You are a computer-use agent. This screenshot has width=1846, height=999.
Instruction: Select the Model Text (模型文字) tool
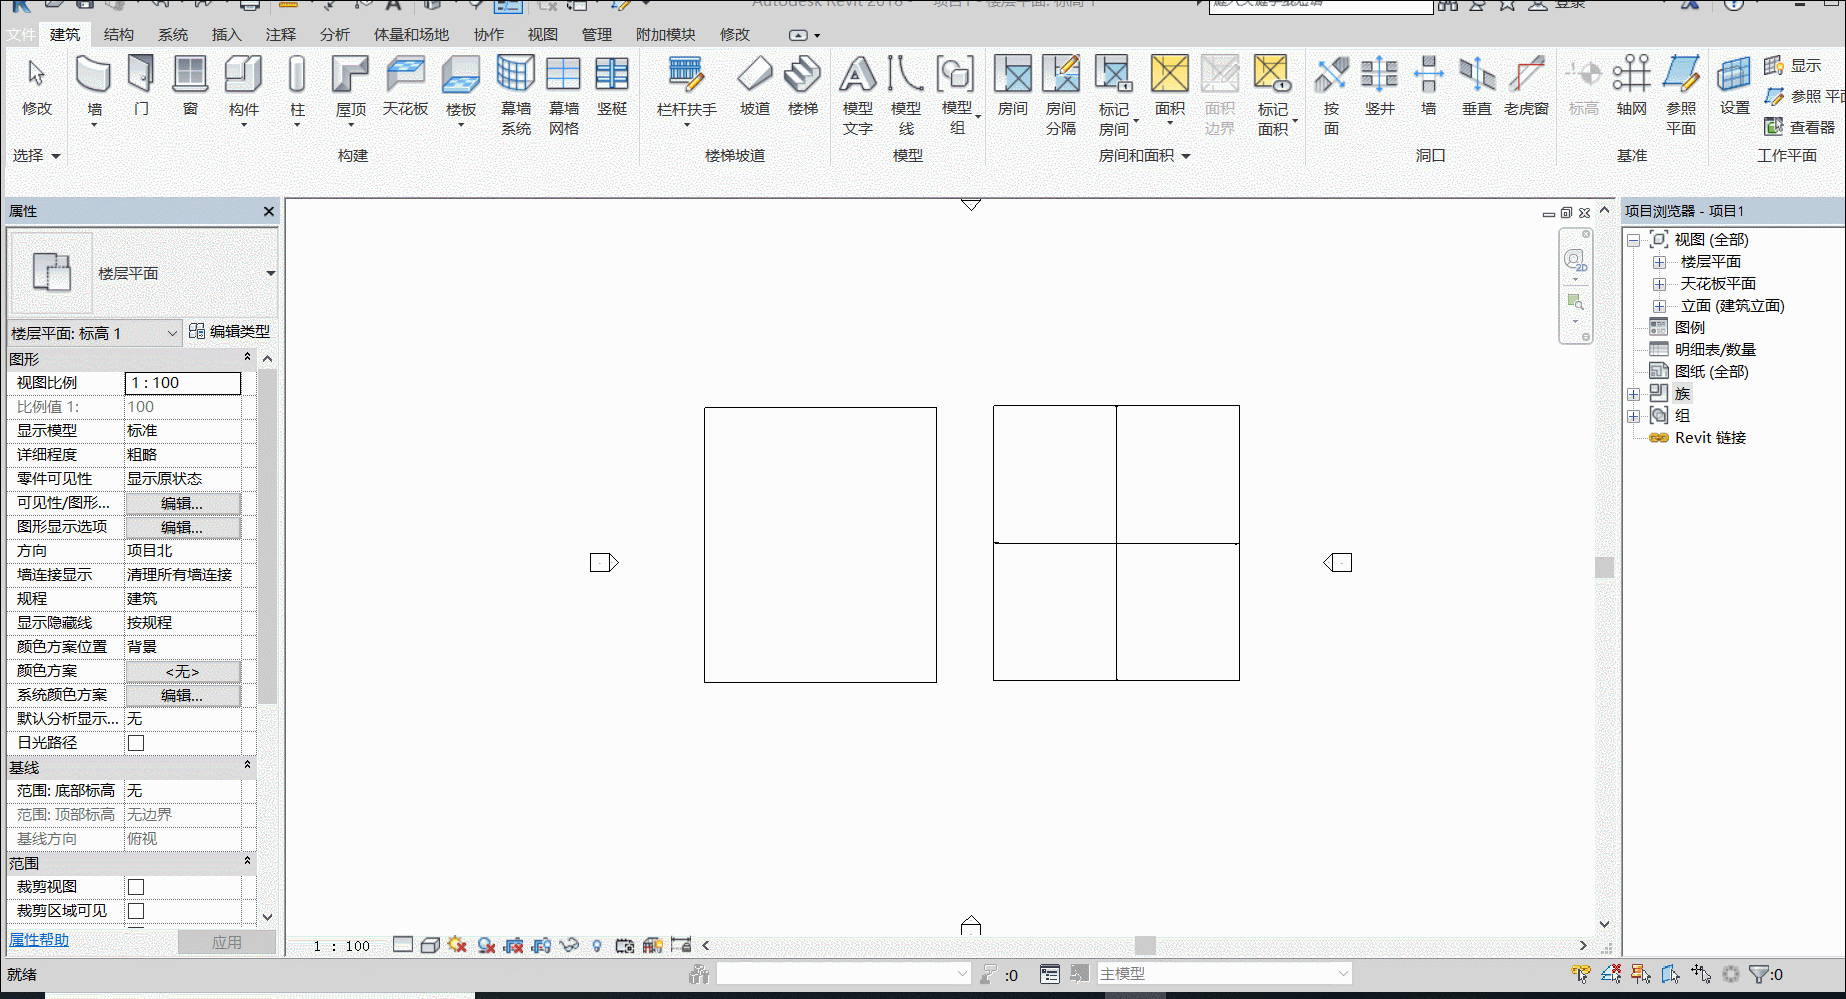click(858, 96)
